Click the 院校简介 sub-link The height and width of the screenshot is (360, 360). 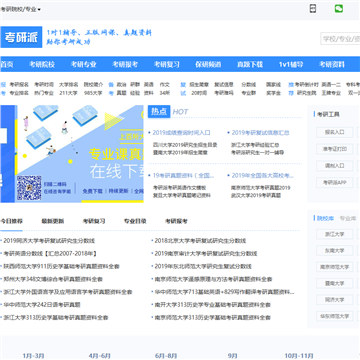(93, 85)
